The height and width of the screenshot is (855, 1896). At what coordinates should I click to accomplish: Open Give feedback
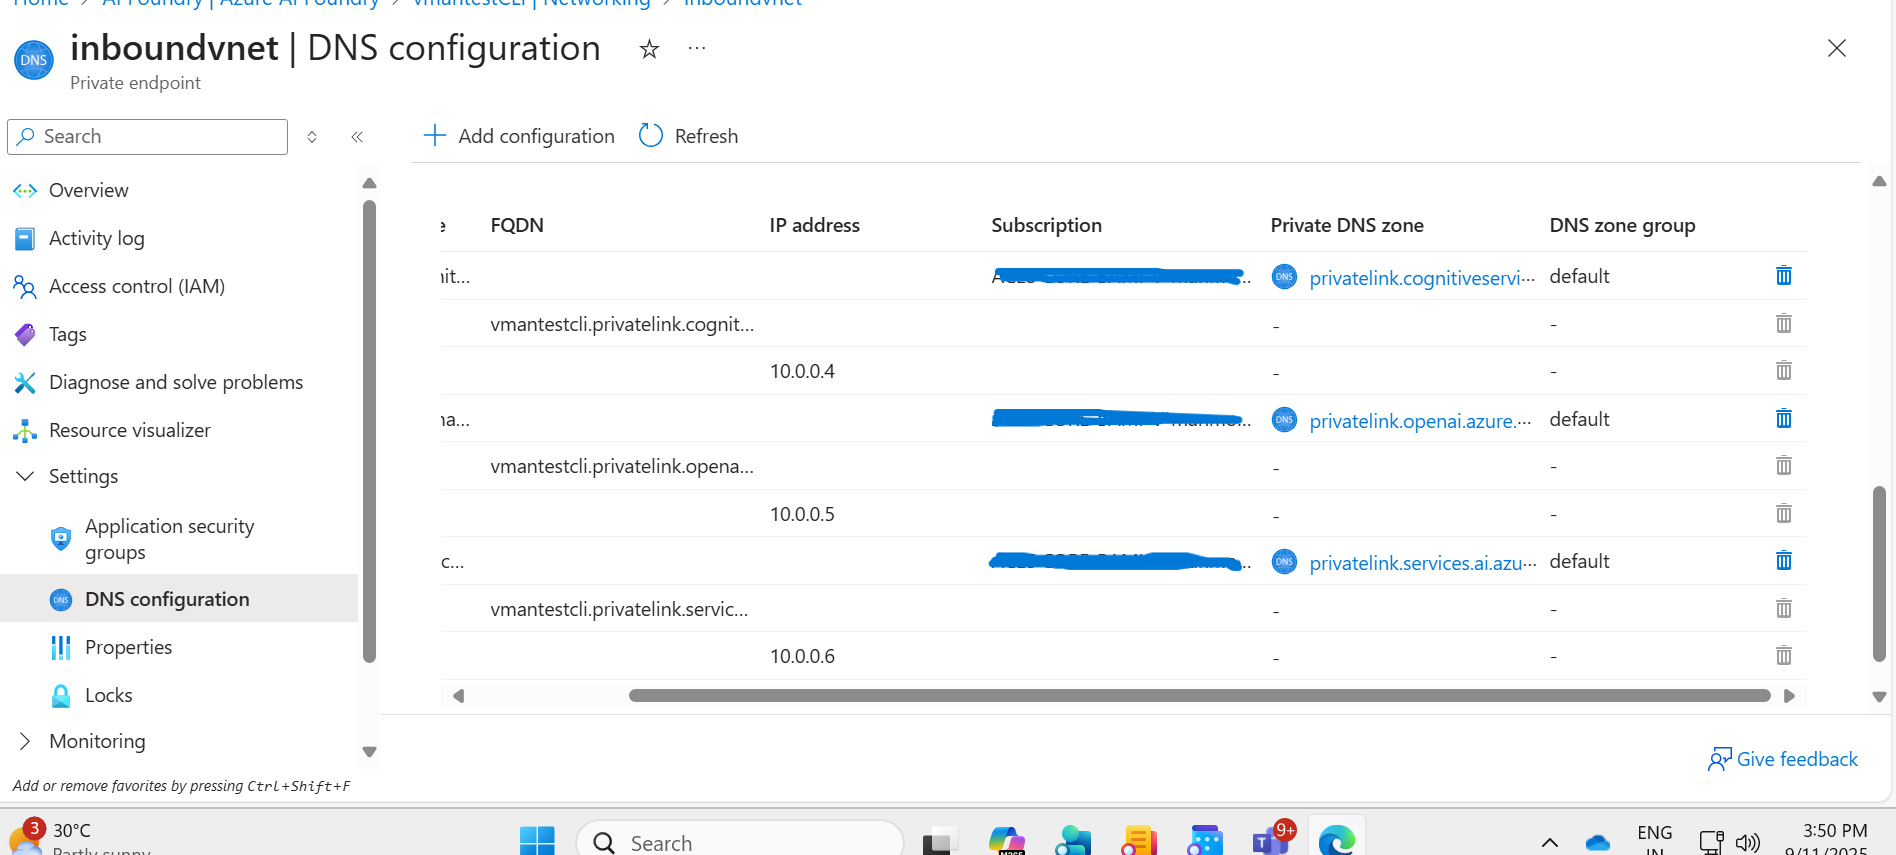pyautogui.click(x=1783, y=759)
